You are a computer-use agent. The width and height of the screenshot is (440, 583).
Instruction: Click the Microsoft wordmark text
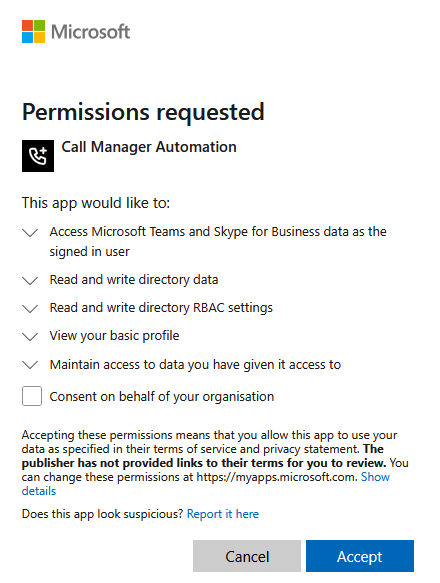90,32
